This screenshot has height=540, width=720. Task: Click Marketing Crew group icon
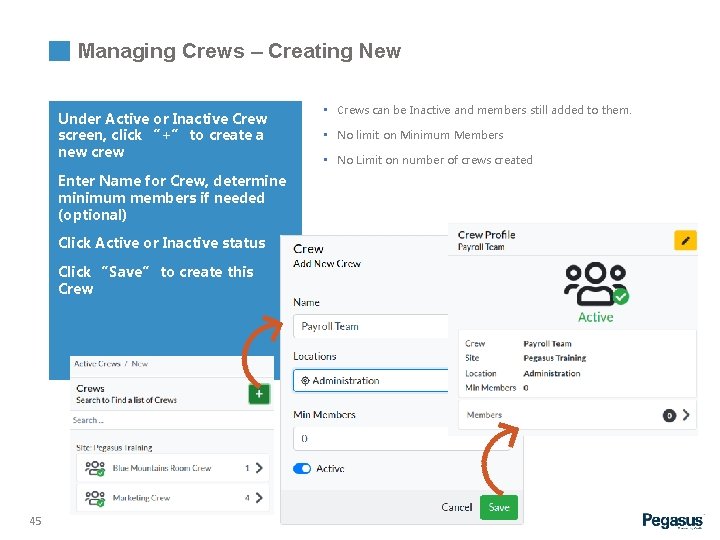tap(95, 497)
